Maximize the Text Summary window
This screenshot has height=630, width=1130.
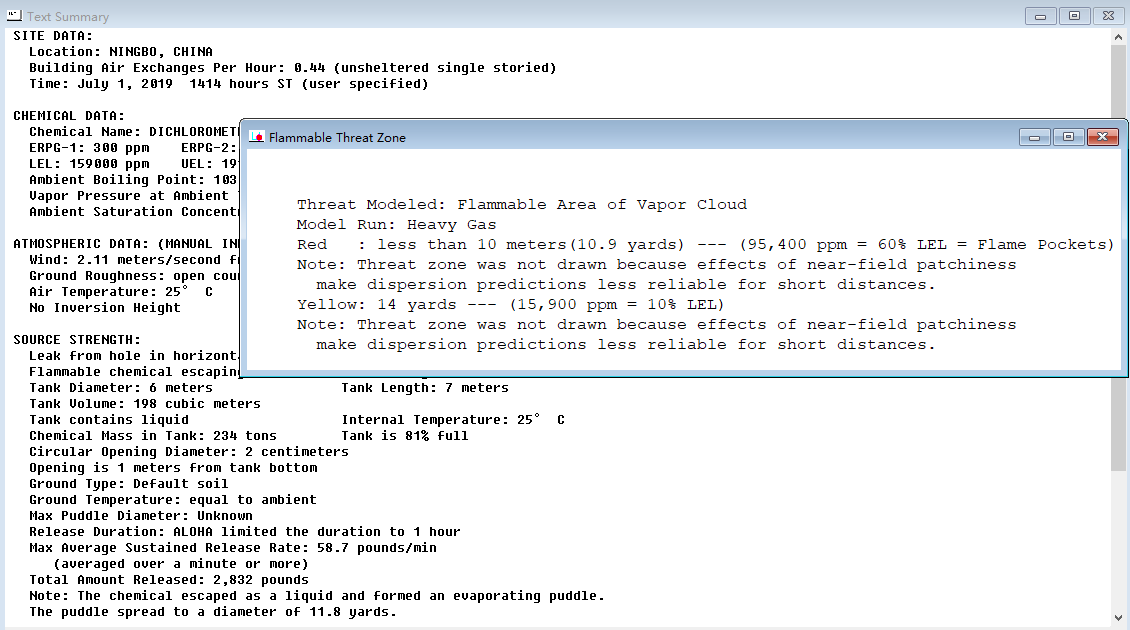pos(1074,16)
